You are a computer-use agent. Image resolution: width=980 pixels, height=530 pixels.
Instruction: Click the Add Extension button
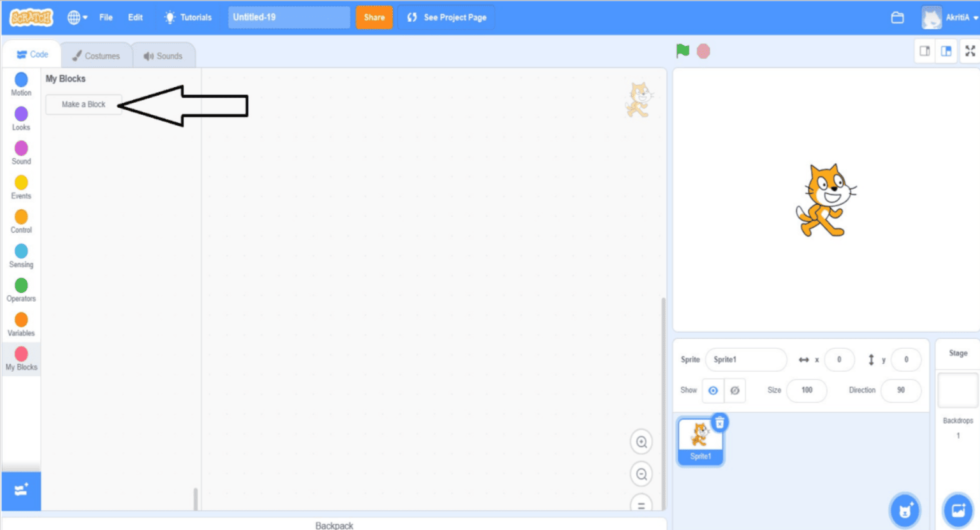click(21, 491)
